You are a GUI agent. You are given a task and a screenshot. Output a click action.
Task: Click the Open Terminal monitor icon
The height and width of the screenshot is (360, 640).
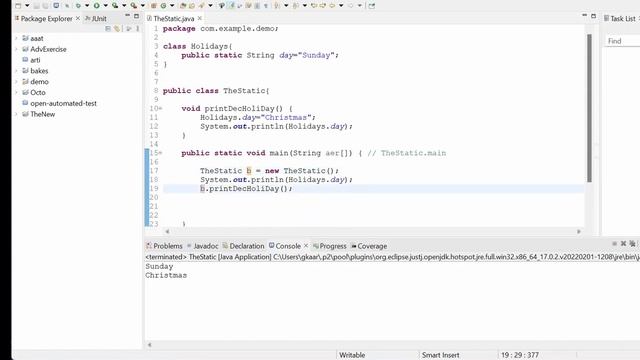pos(56,6)
